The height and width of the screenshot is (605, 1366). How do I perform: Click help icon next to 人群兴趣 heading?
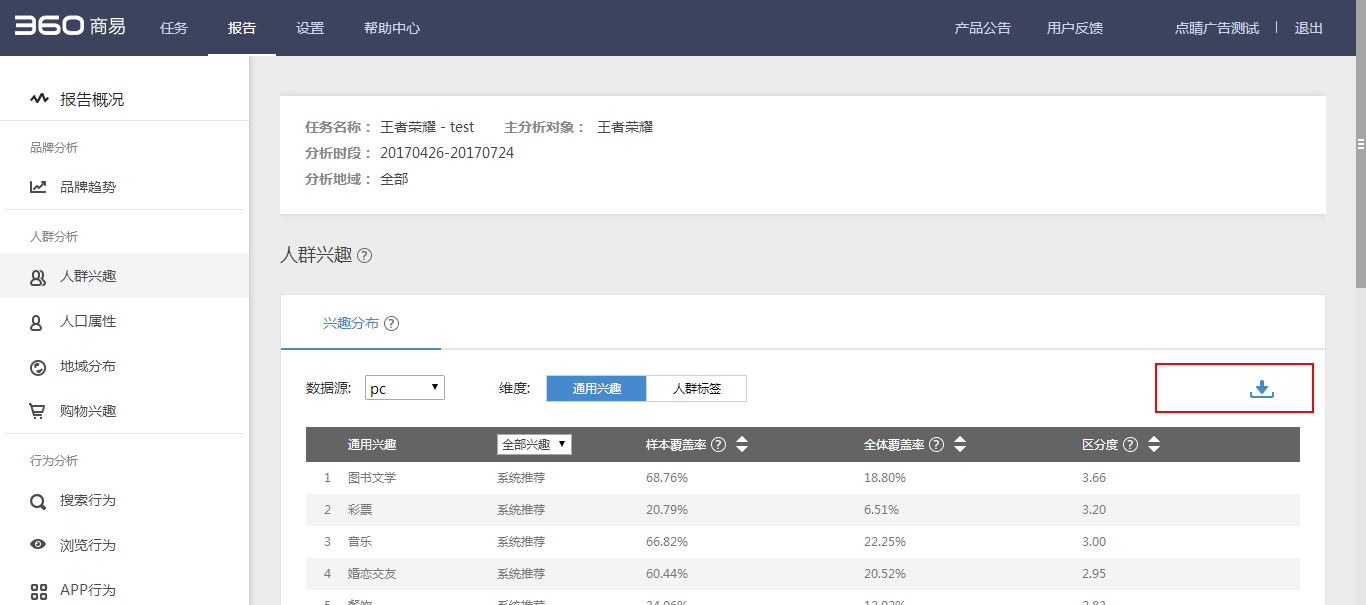364,256
